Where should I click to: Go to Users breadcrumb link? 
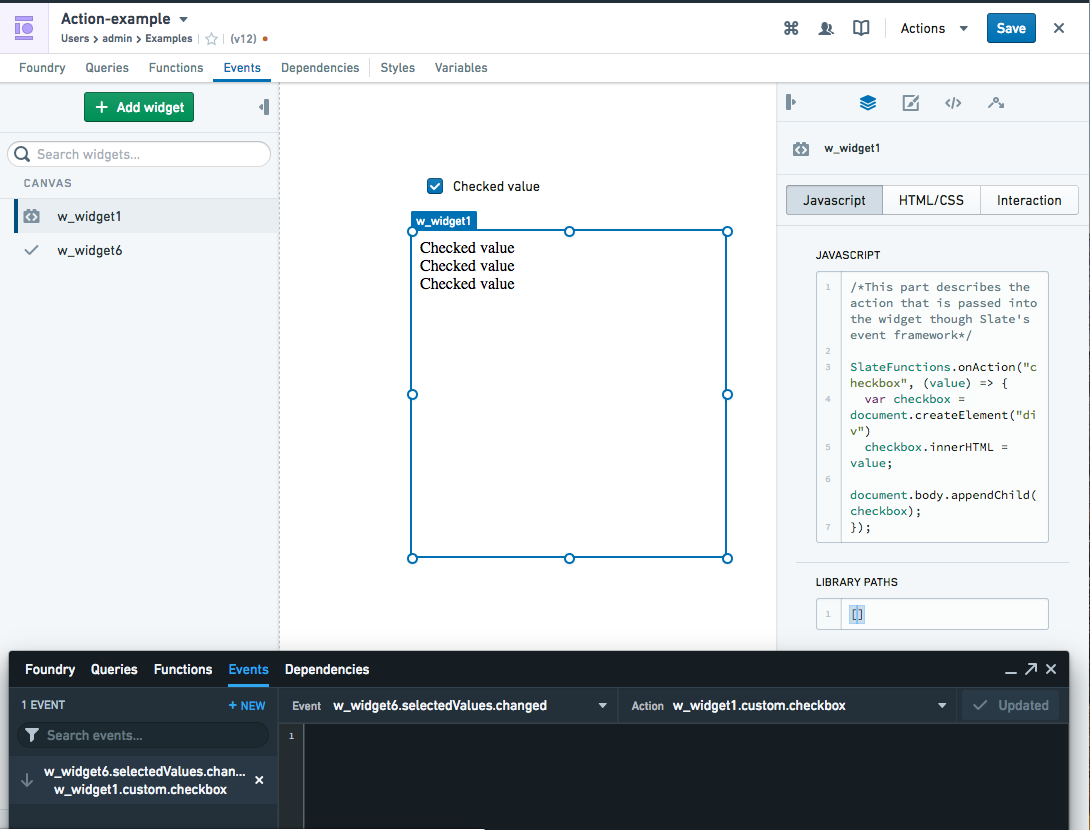click(x=75, y=39)
